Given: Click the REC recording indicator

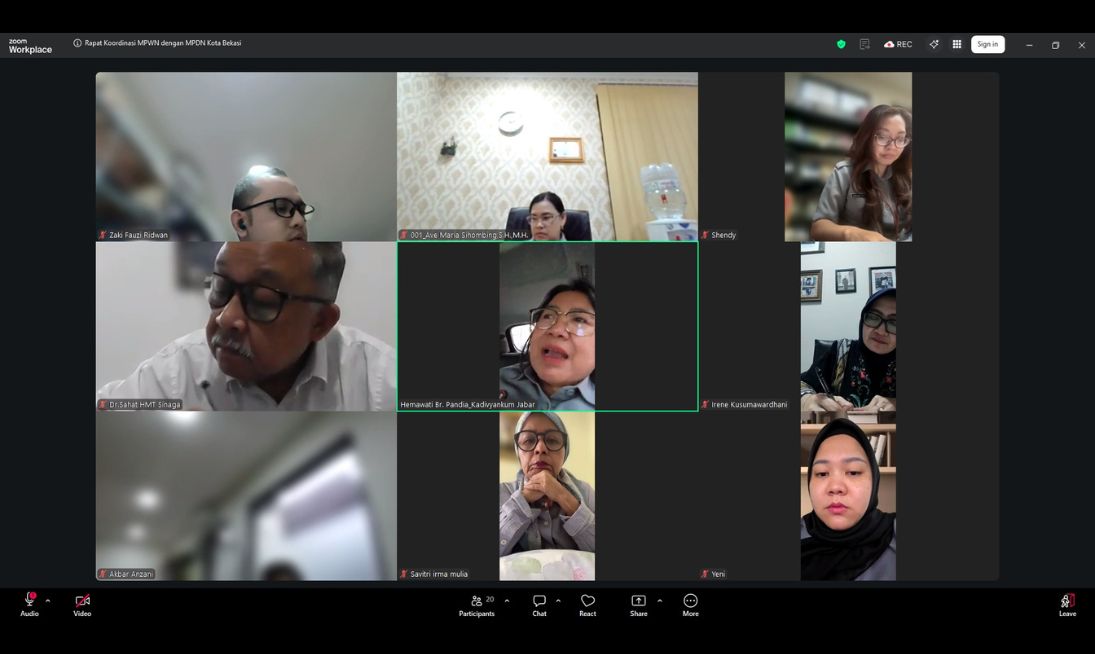Looking at the screenshot, I should point(898,44).
